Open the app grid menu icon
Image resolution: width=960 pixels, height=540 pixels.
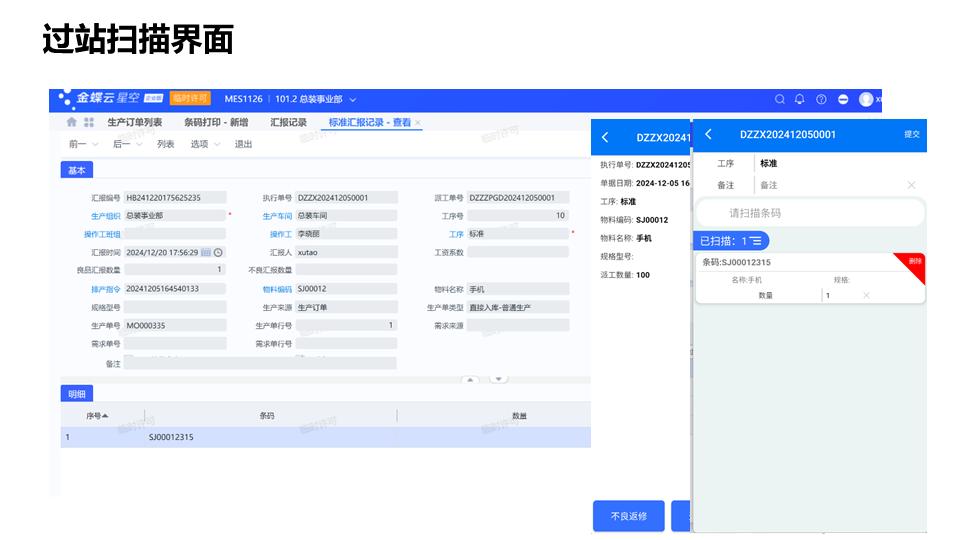click(89, 122)
